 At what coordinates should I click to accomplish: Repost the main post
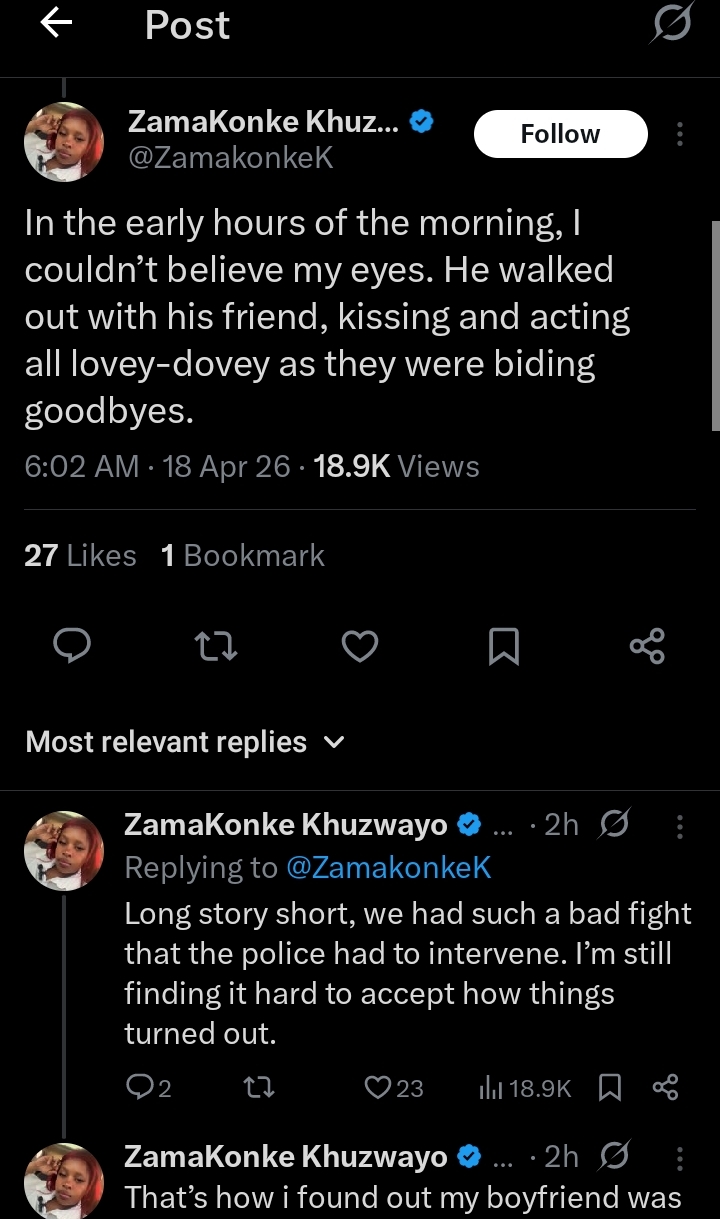pyautogui.click(x=216, y=647)
